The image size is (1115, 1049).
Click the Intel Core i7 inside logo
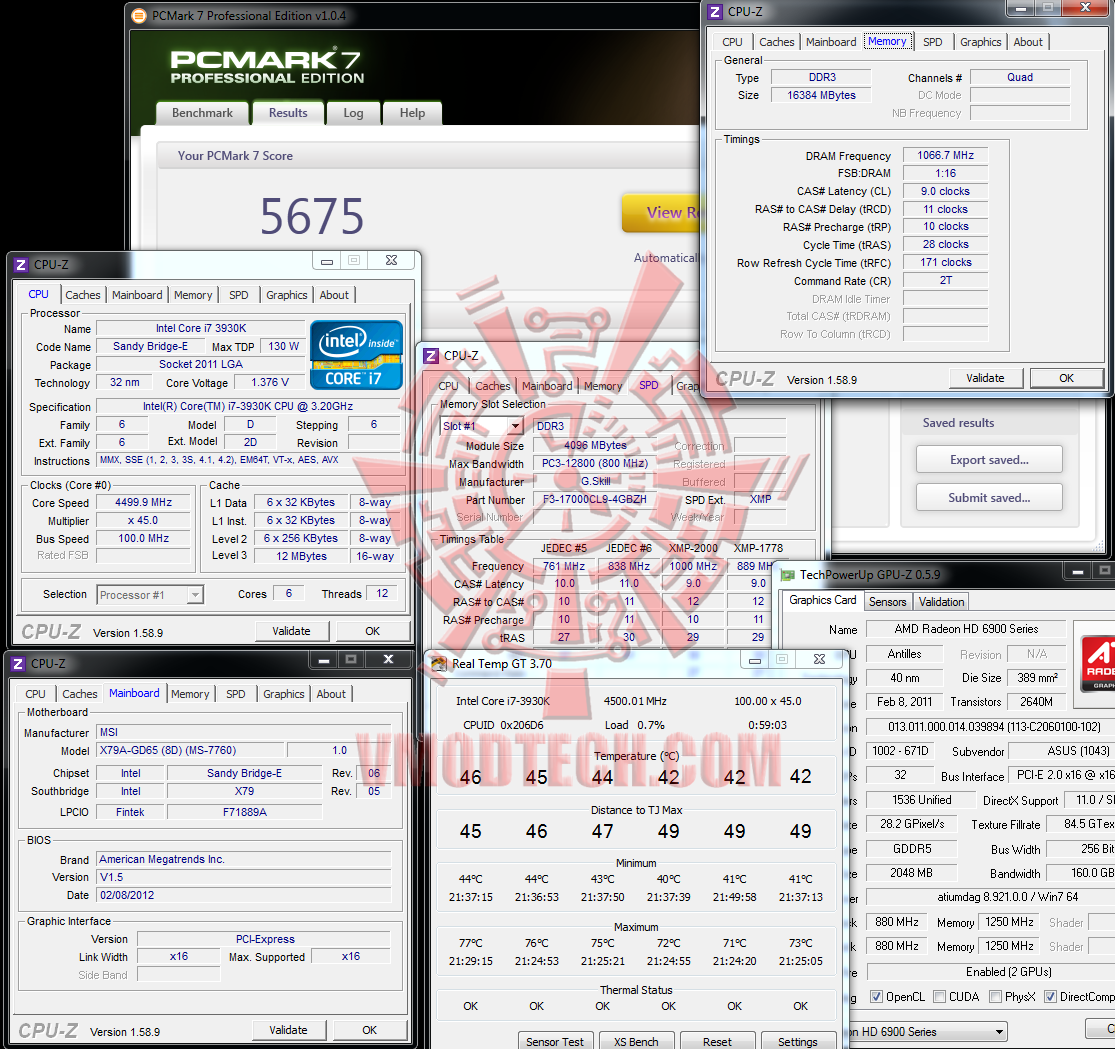coord(356,355)
